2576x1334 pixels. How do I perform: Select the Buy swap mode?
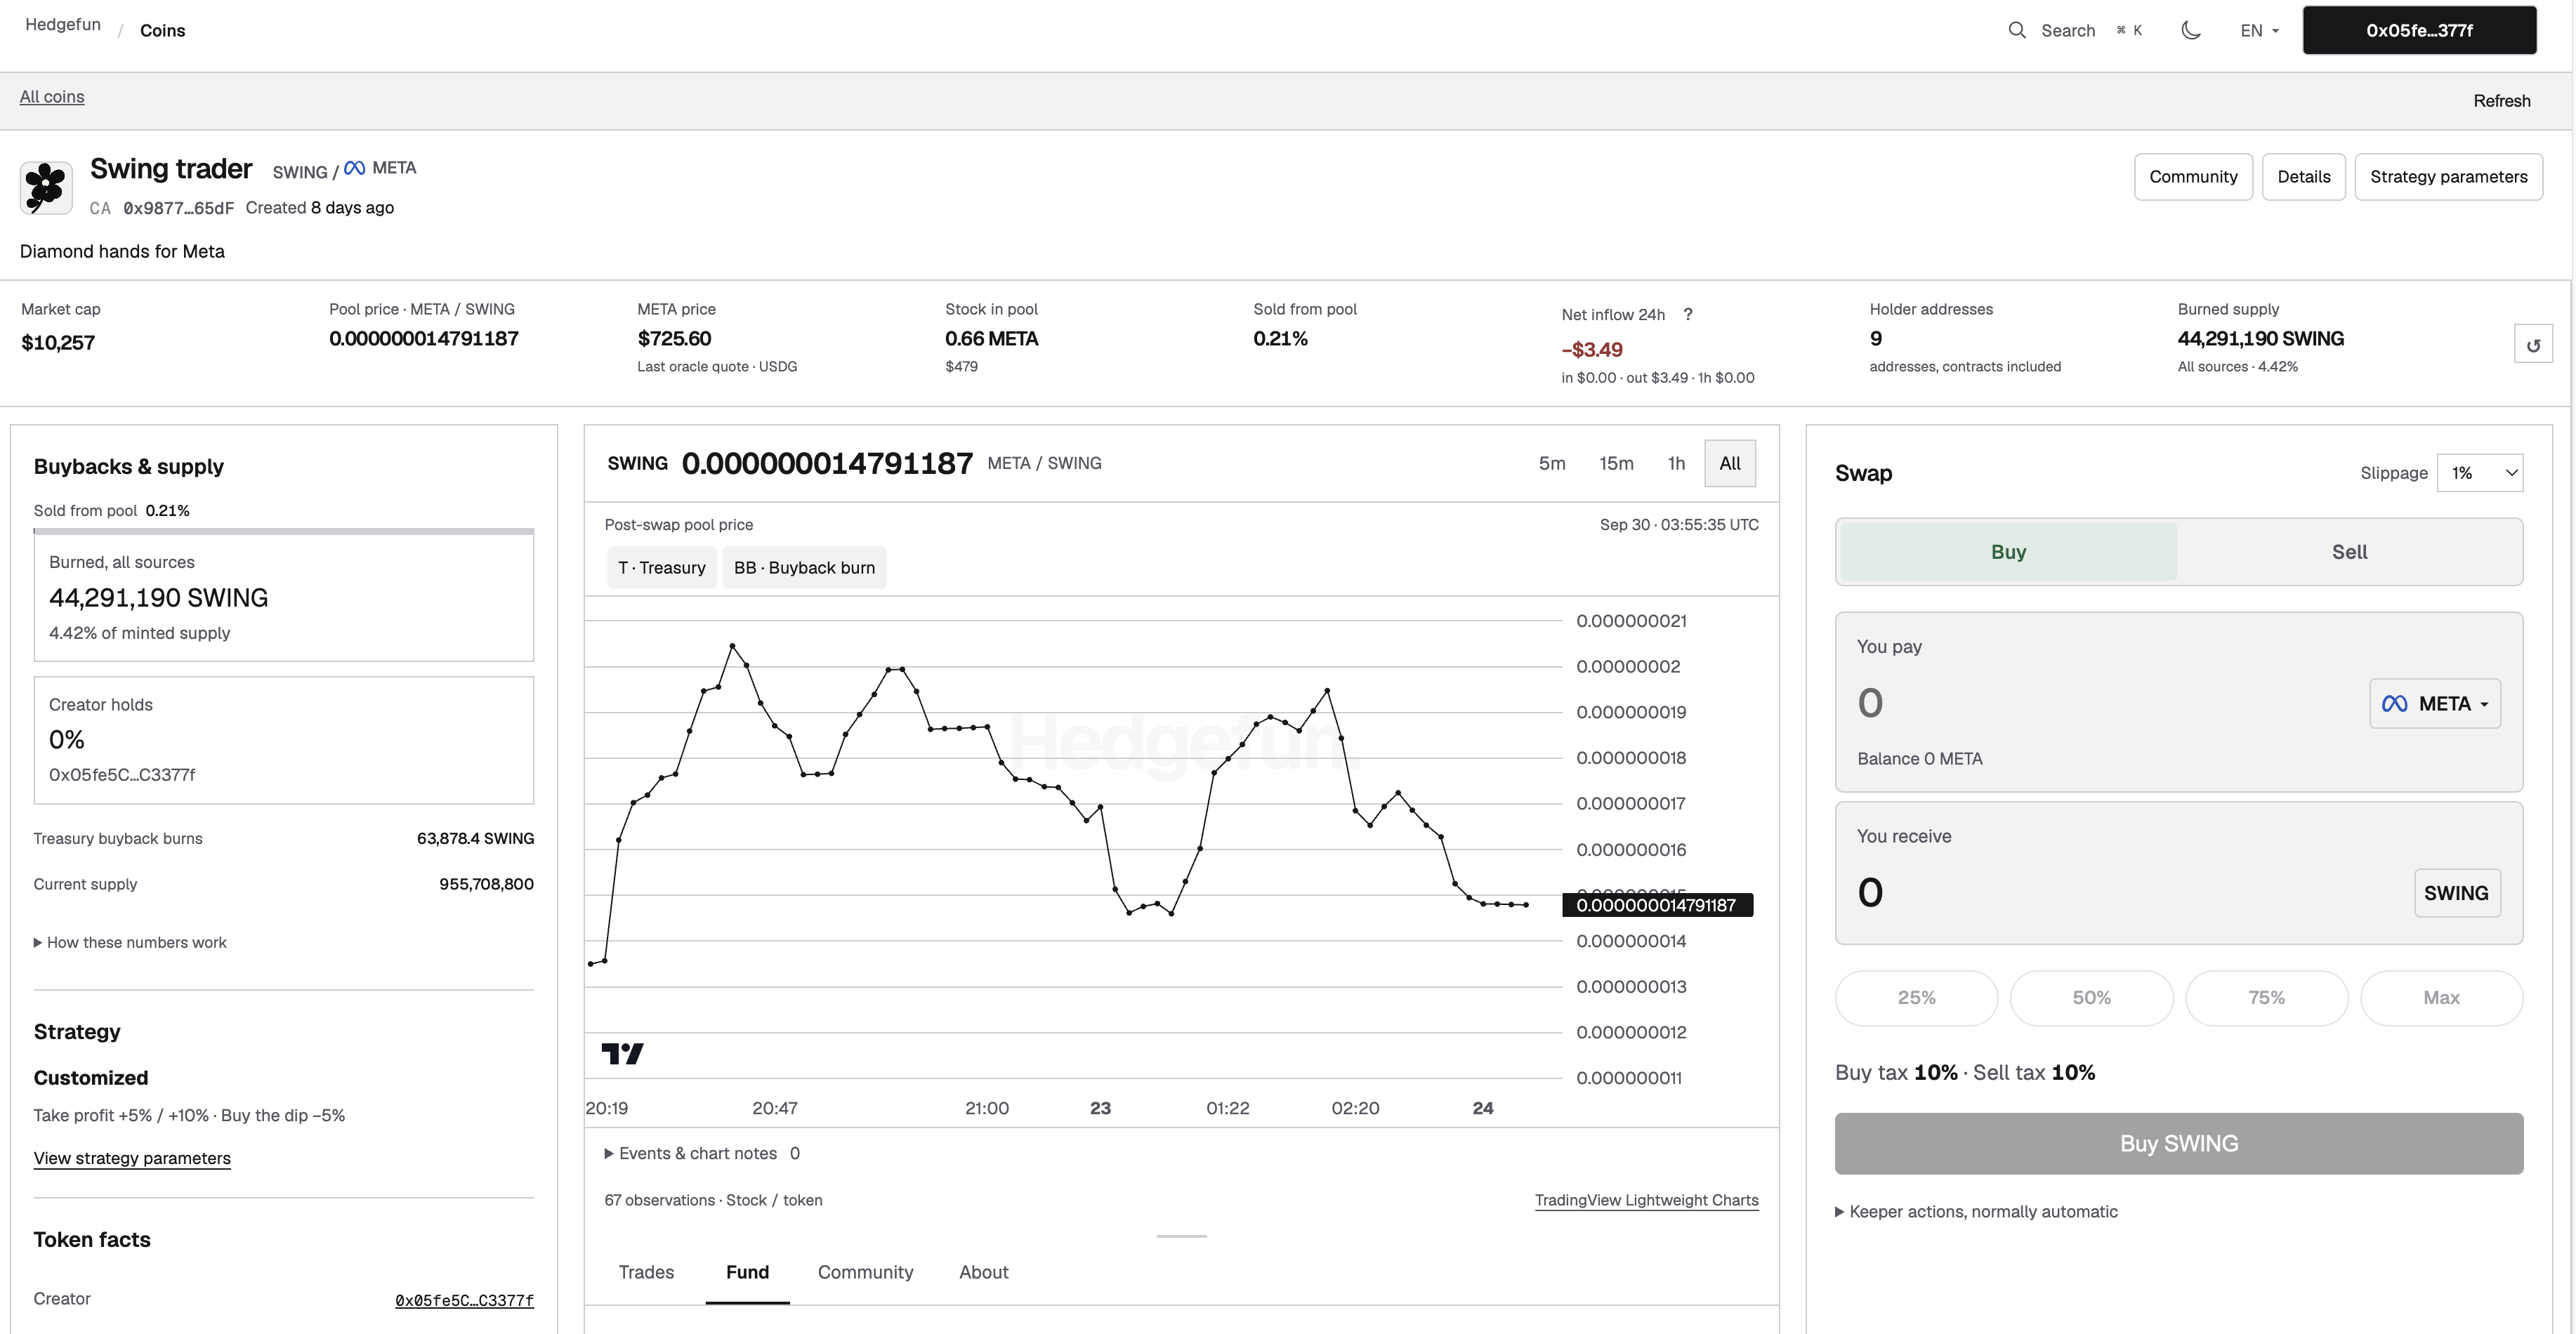tap(2008, 552)
